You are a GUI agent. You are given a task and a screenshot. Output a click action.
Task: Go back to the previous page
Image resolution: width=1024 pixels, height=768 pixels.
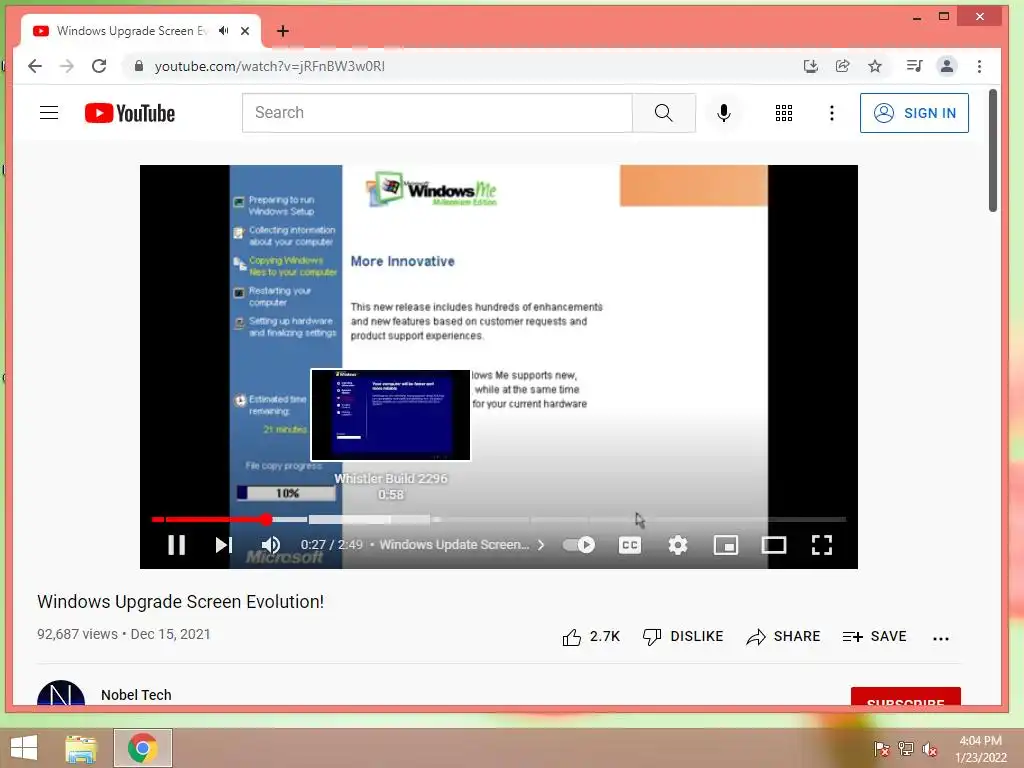pyautogui.click(x=35, y=66)
